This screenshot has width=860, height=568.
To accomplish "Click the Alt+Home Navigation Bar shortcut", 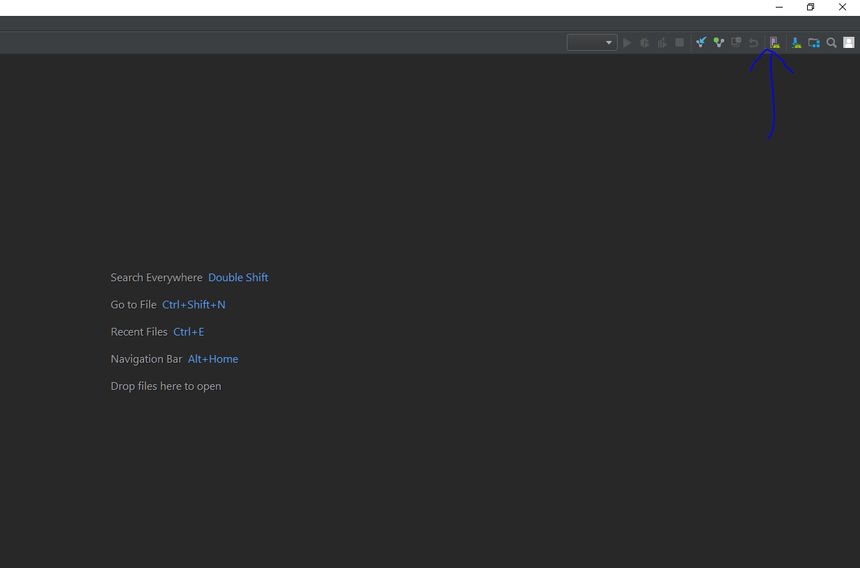I will click(x=213, y=359).
